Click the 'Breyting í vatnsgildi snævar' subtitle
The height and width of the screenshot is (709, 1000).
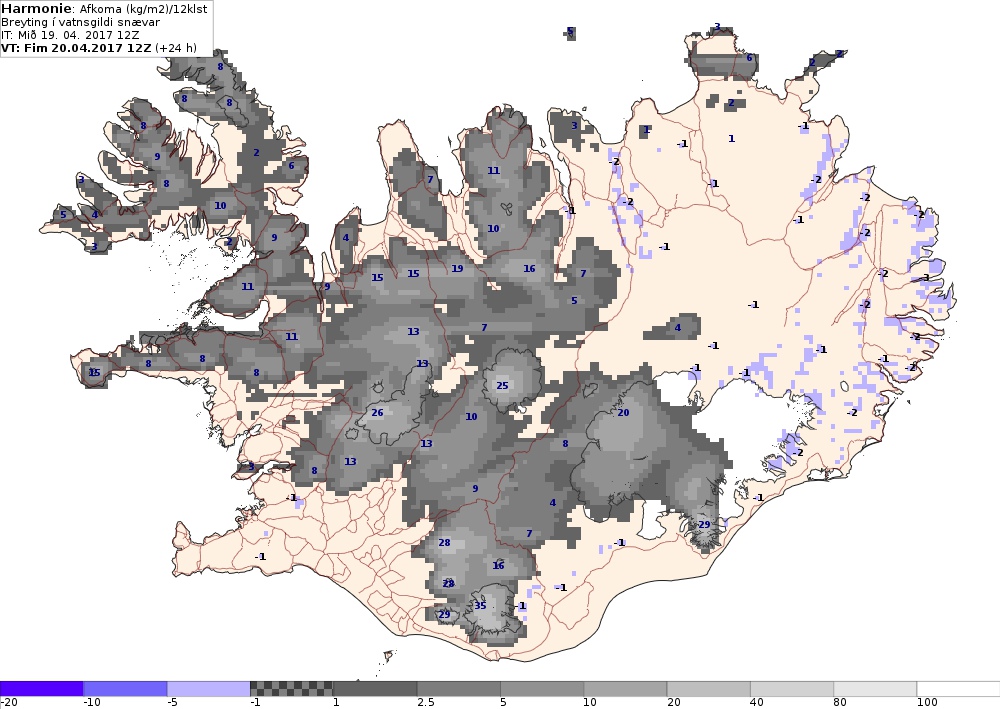80,22
